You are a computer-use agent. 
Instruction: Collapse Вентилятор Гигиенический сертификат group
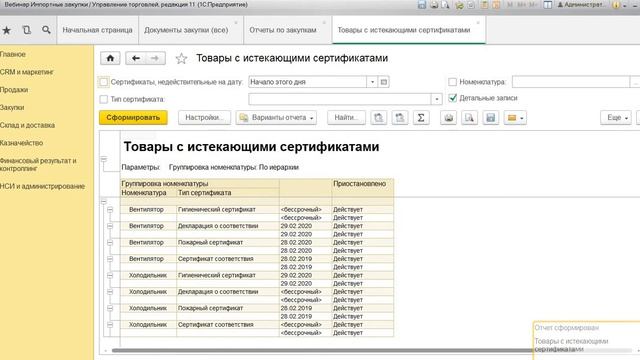(110, 210)
